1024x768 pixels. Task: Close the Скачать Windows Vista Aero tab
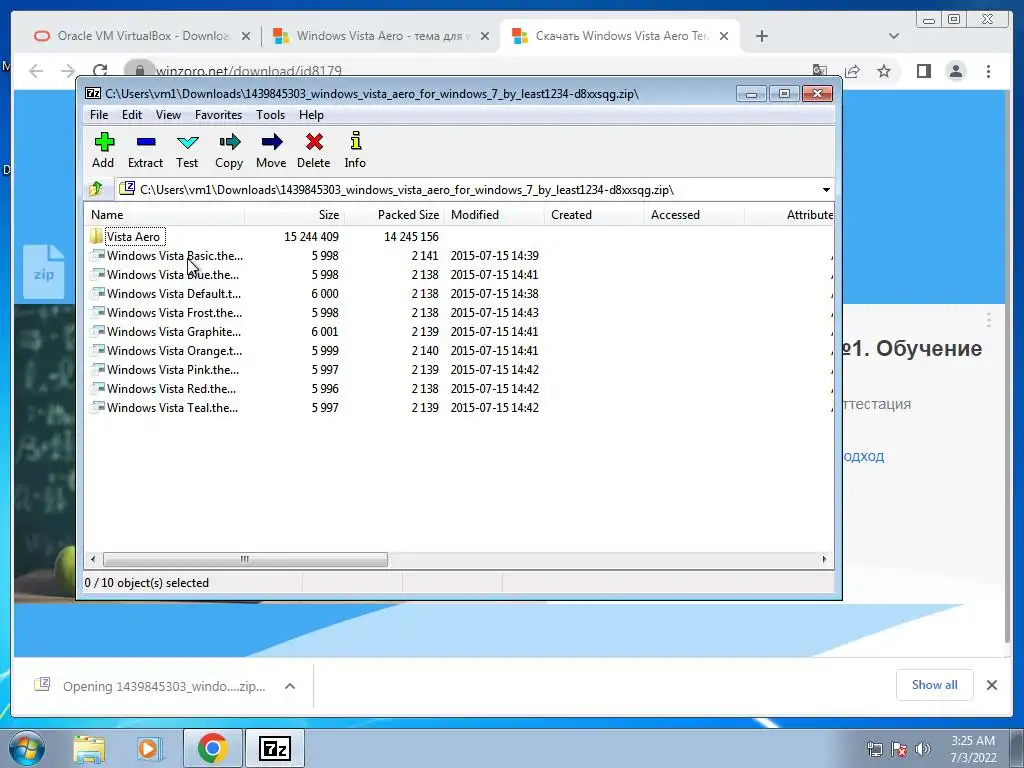724,36
